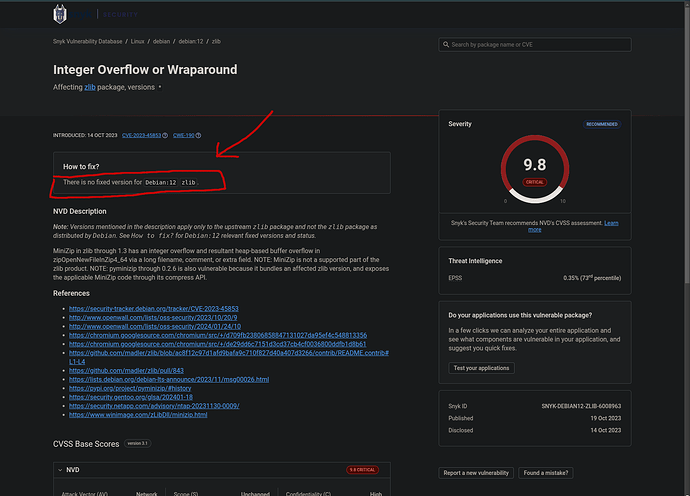Follow the zlib package link in subtitle
The height and width of the screenshot is (496, 690).
point(90,87)
